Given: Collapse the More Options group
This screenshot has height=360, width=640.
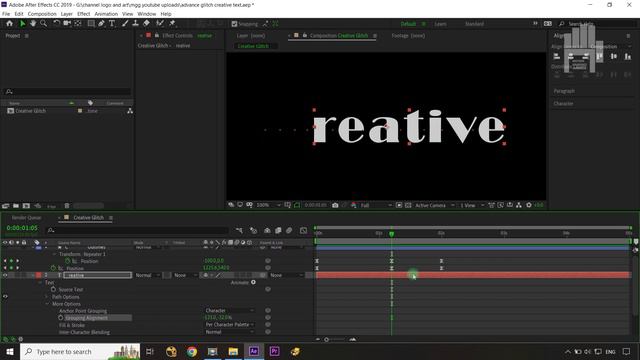Looking at the screenshot, I should pyautogui.click(x=47, y=304).
